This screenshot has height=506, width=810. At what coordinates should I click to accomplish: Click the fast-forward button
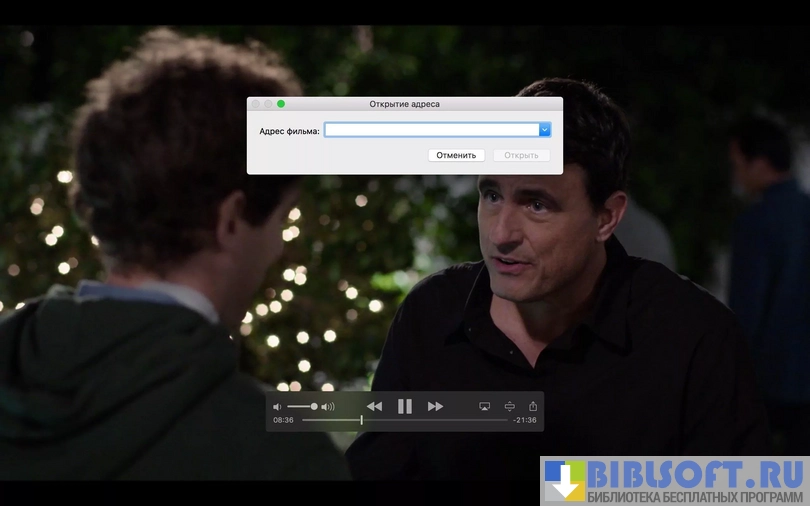435,406
